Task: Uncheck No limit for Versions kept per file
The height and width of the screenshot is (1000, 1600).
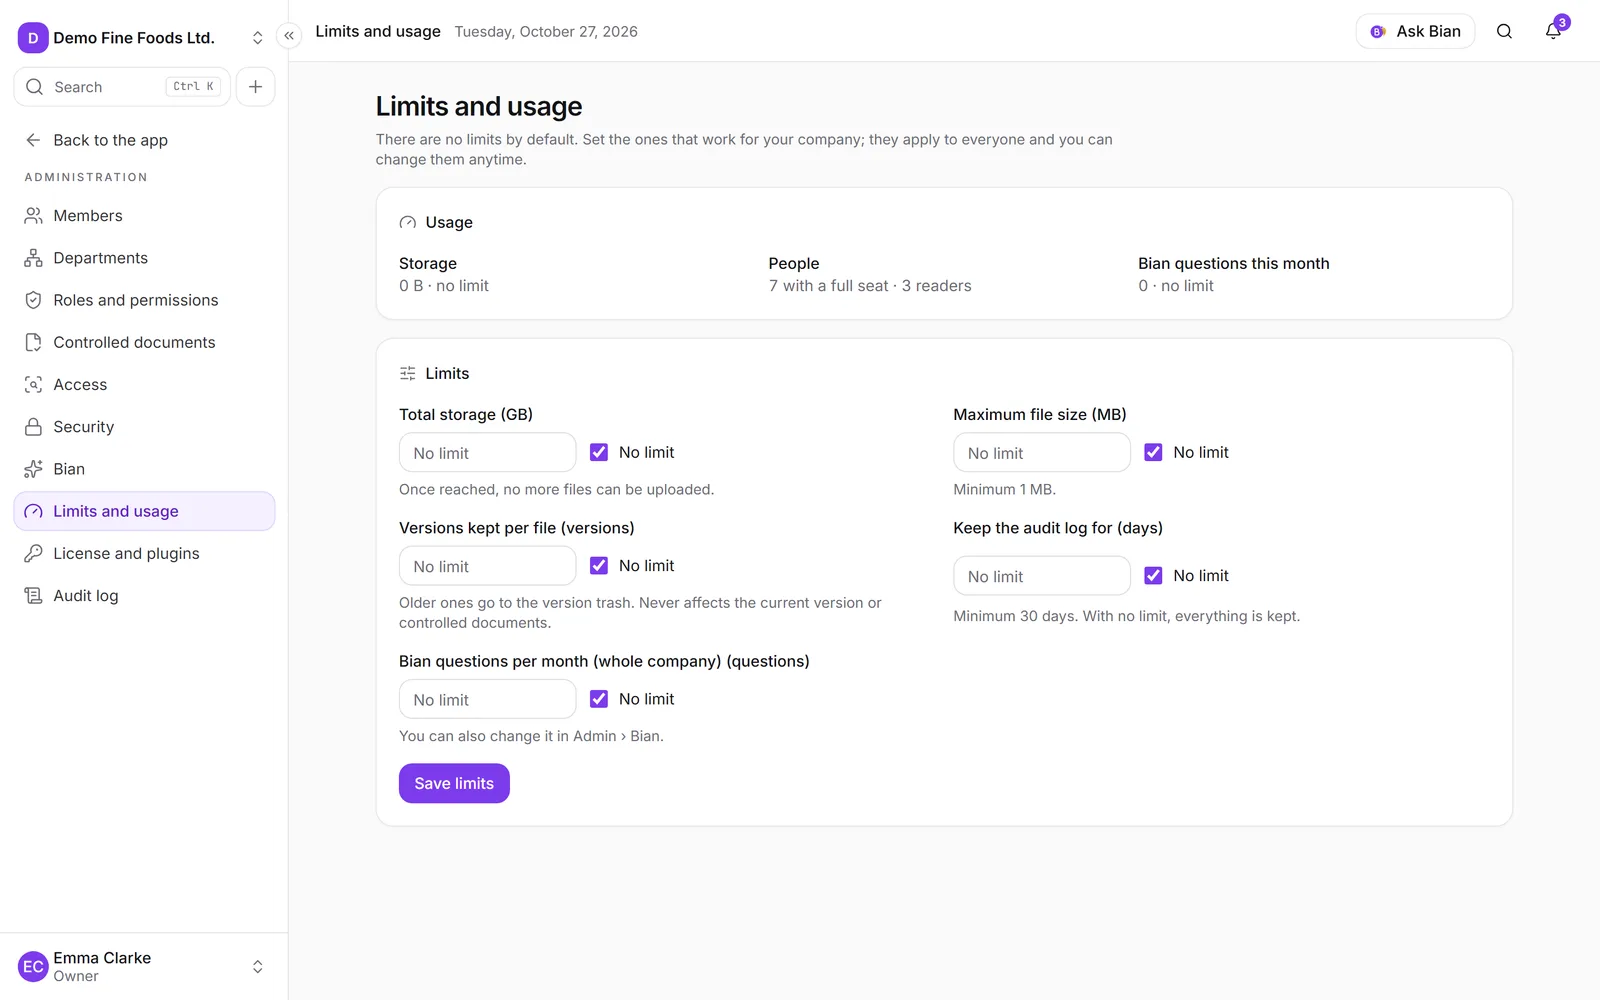Action: 599,566
